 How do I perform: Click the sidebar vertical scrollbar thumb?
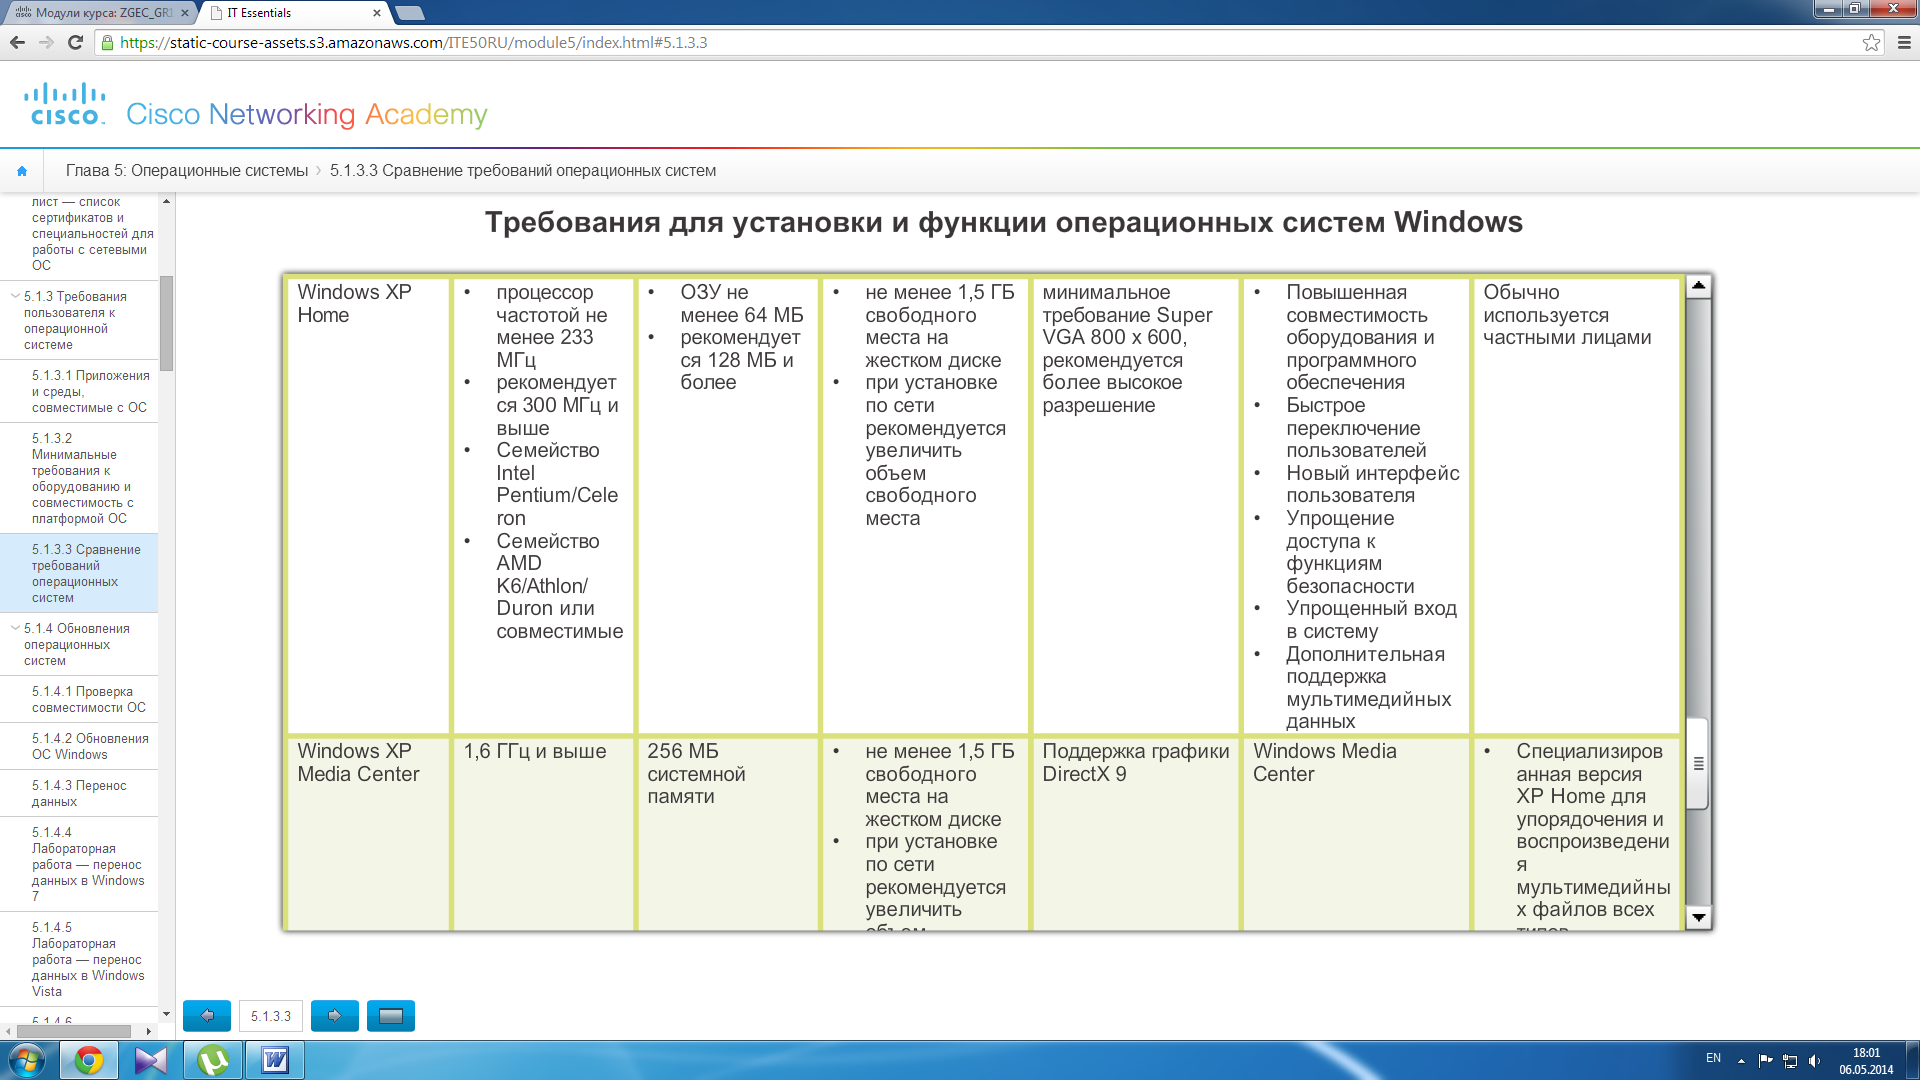[167, 323]
